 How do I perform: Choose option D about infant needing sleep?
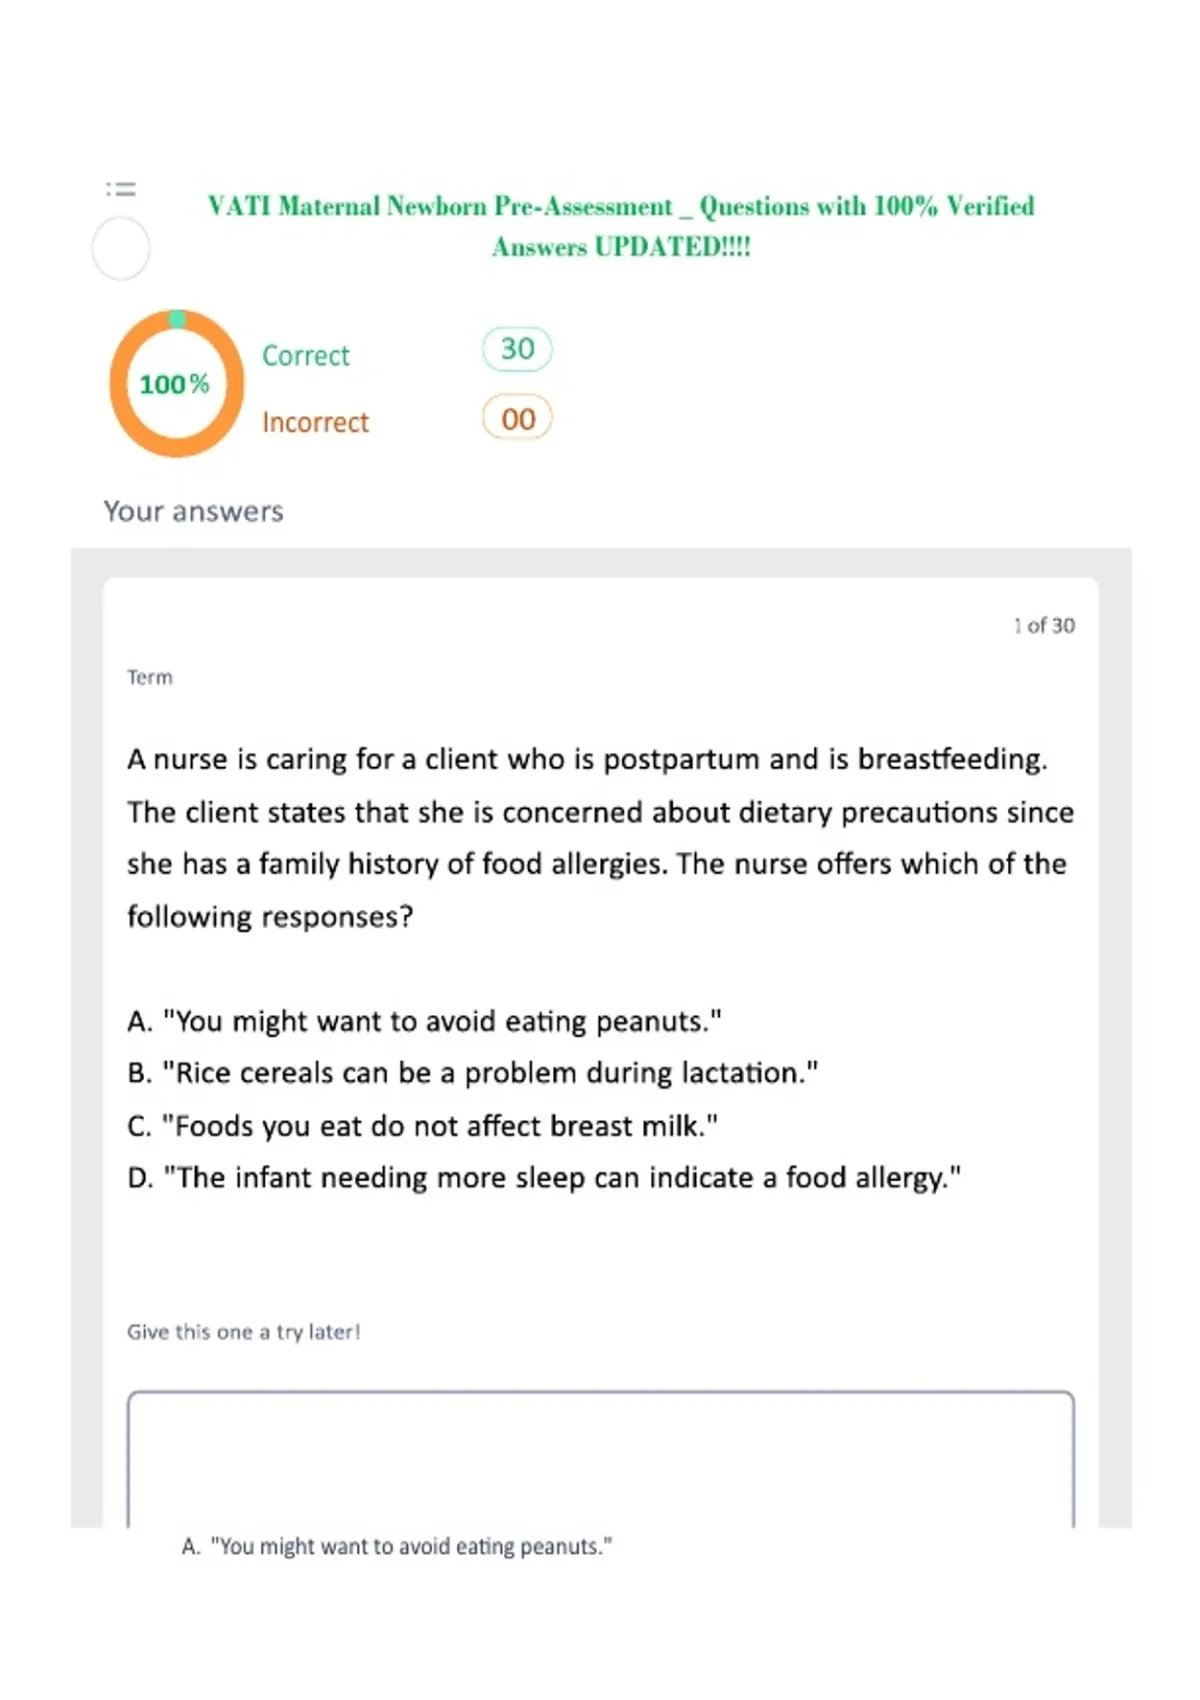coord(544,1178)
